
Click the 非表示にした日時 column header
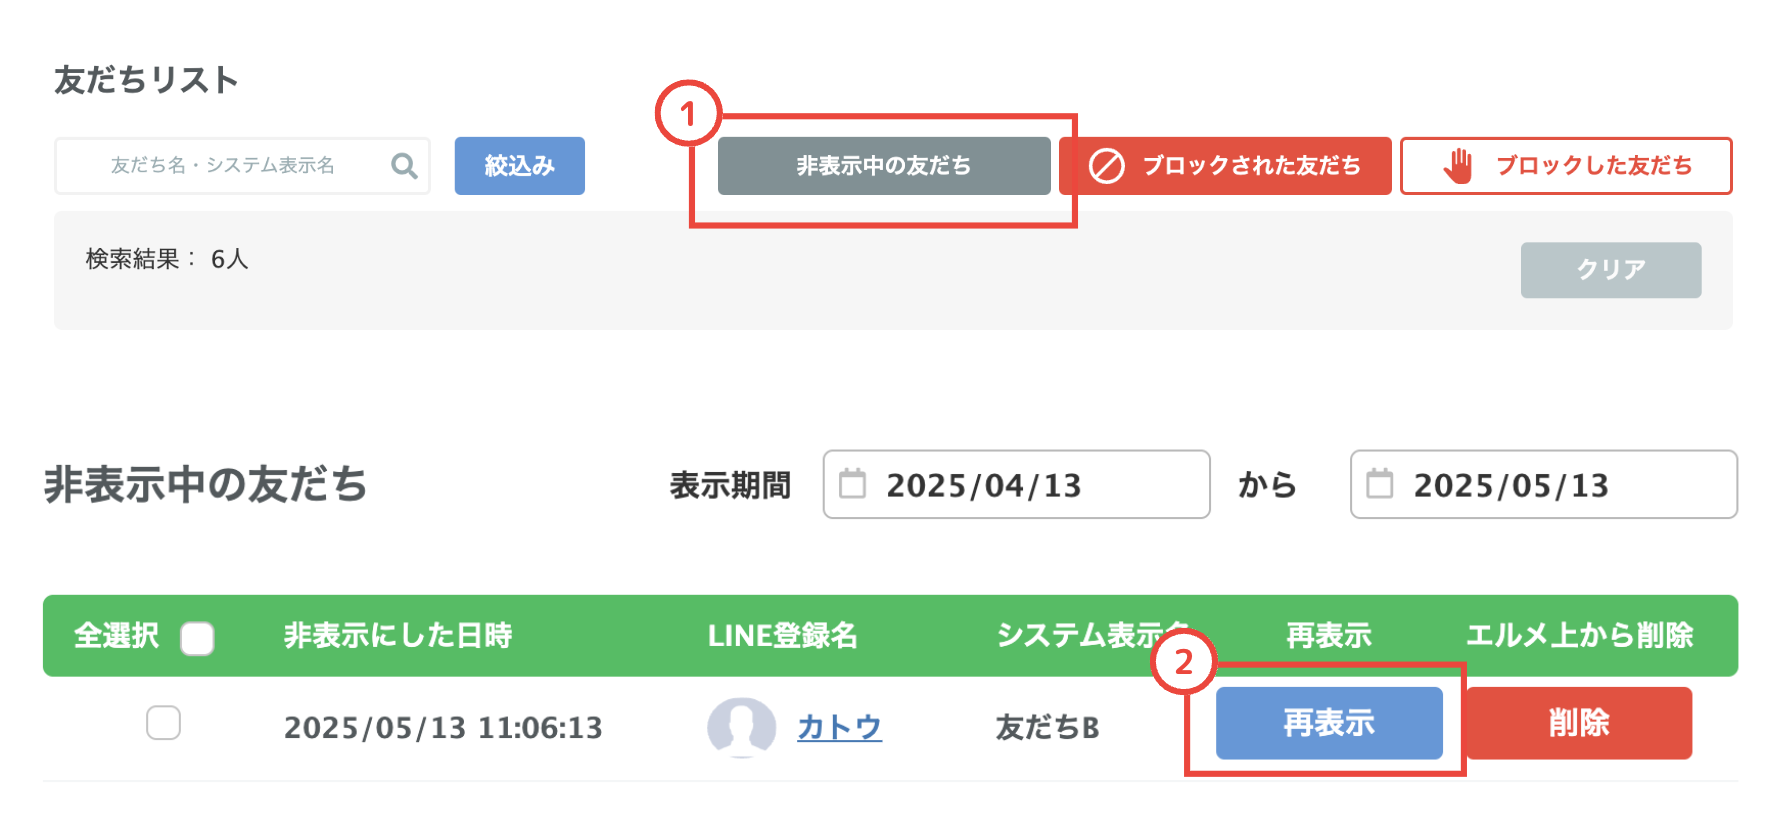pos(398,636)
